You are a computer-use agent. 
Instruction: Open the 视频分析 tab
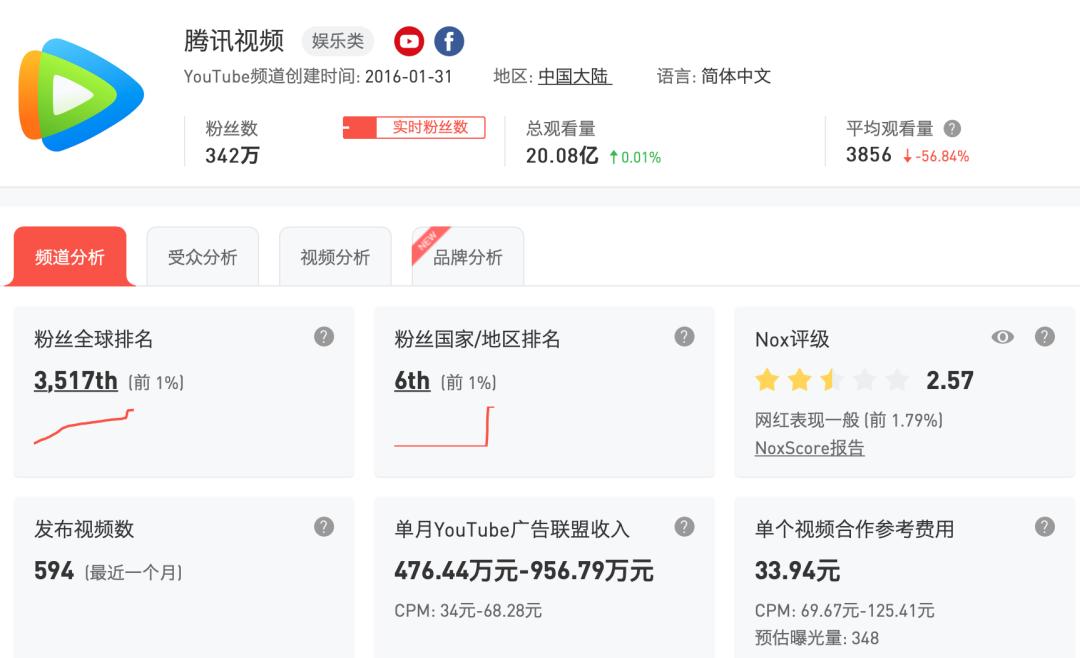coord(334,256)
